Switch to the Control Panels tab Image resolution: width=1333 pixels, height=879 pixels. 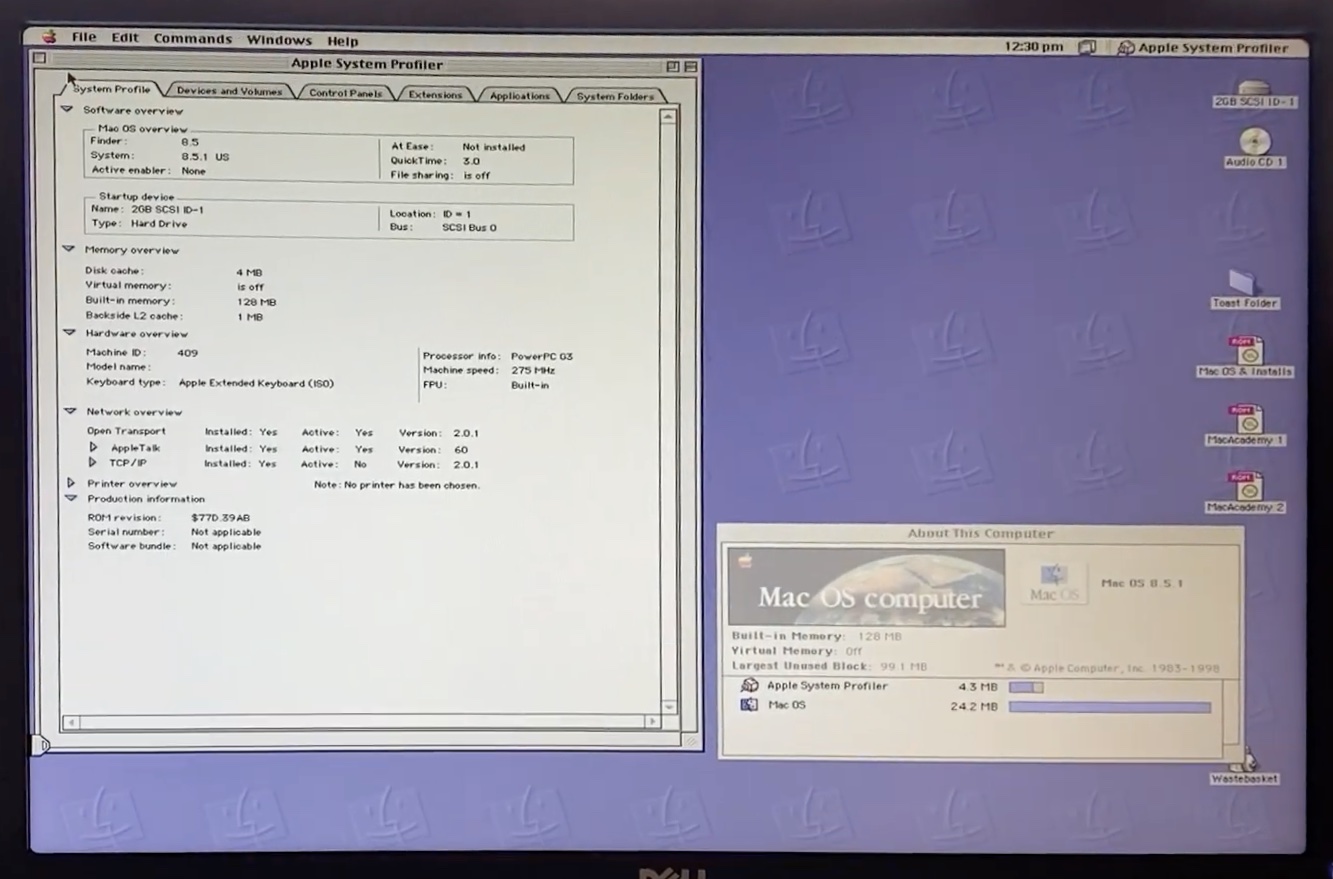pyautogui.click(x=345, y=93)
